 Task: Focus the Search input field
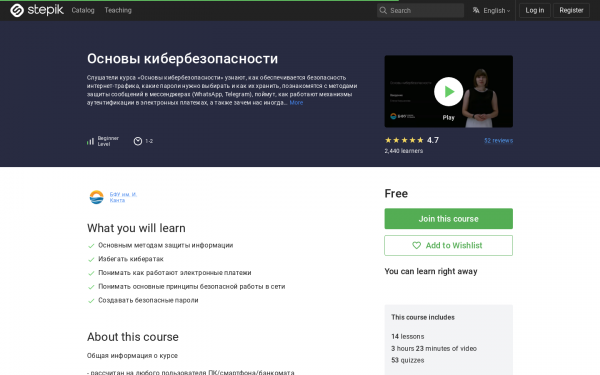420,10
